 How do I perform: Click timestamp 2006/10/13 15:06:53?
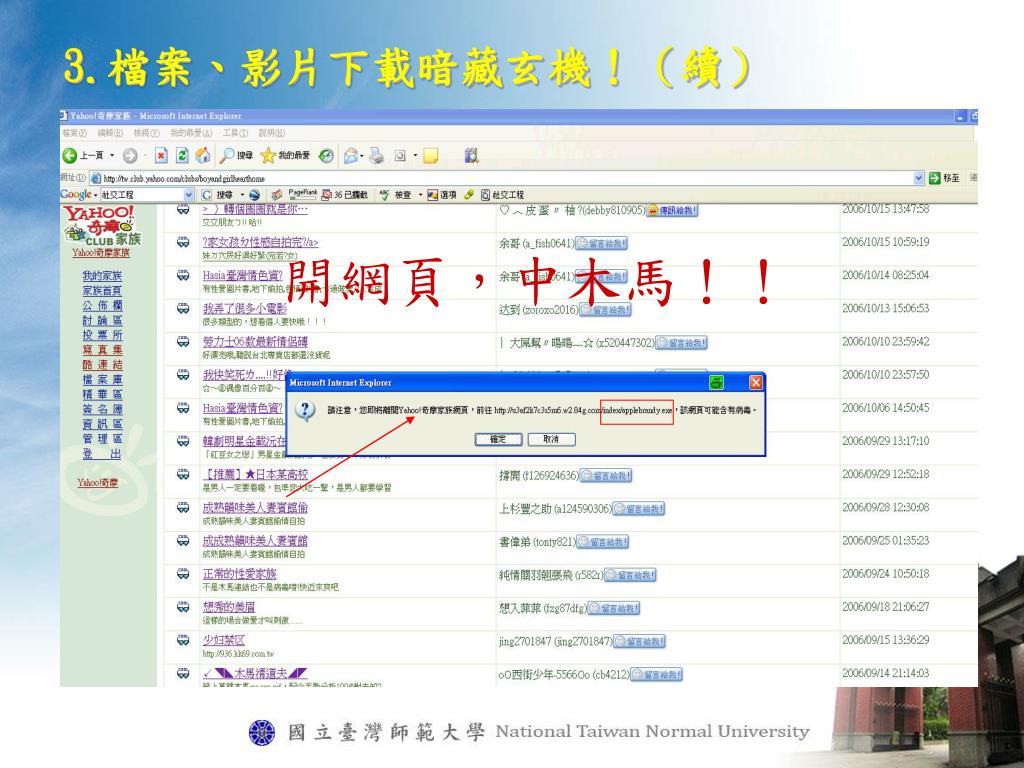pos(886,308)
